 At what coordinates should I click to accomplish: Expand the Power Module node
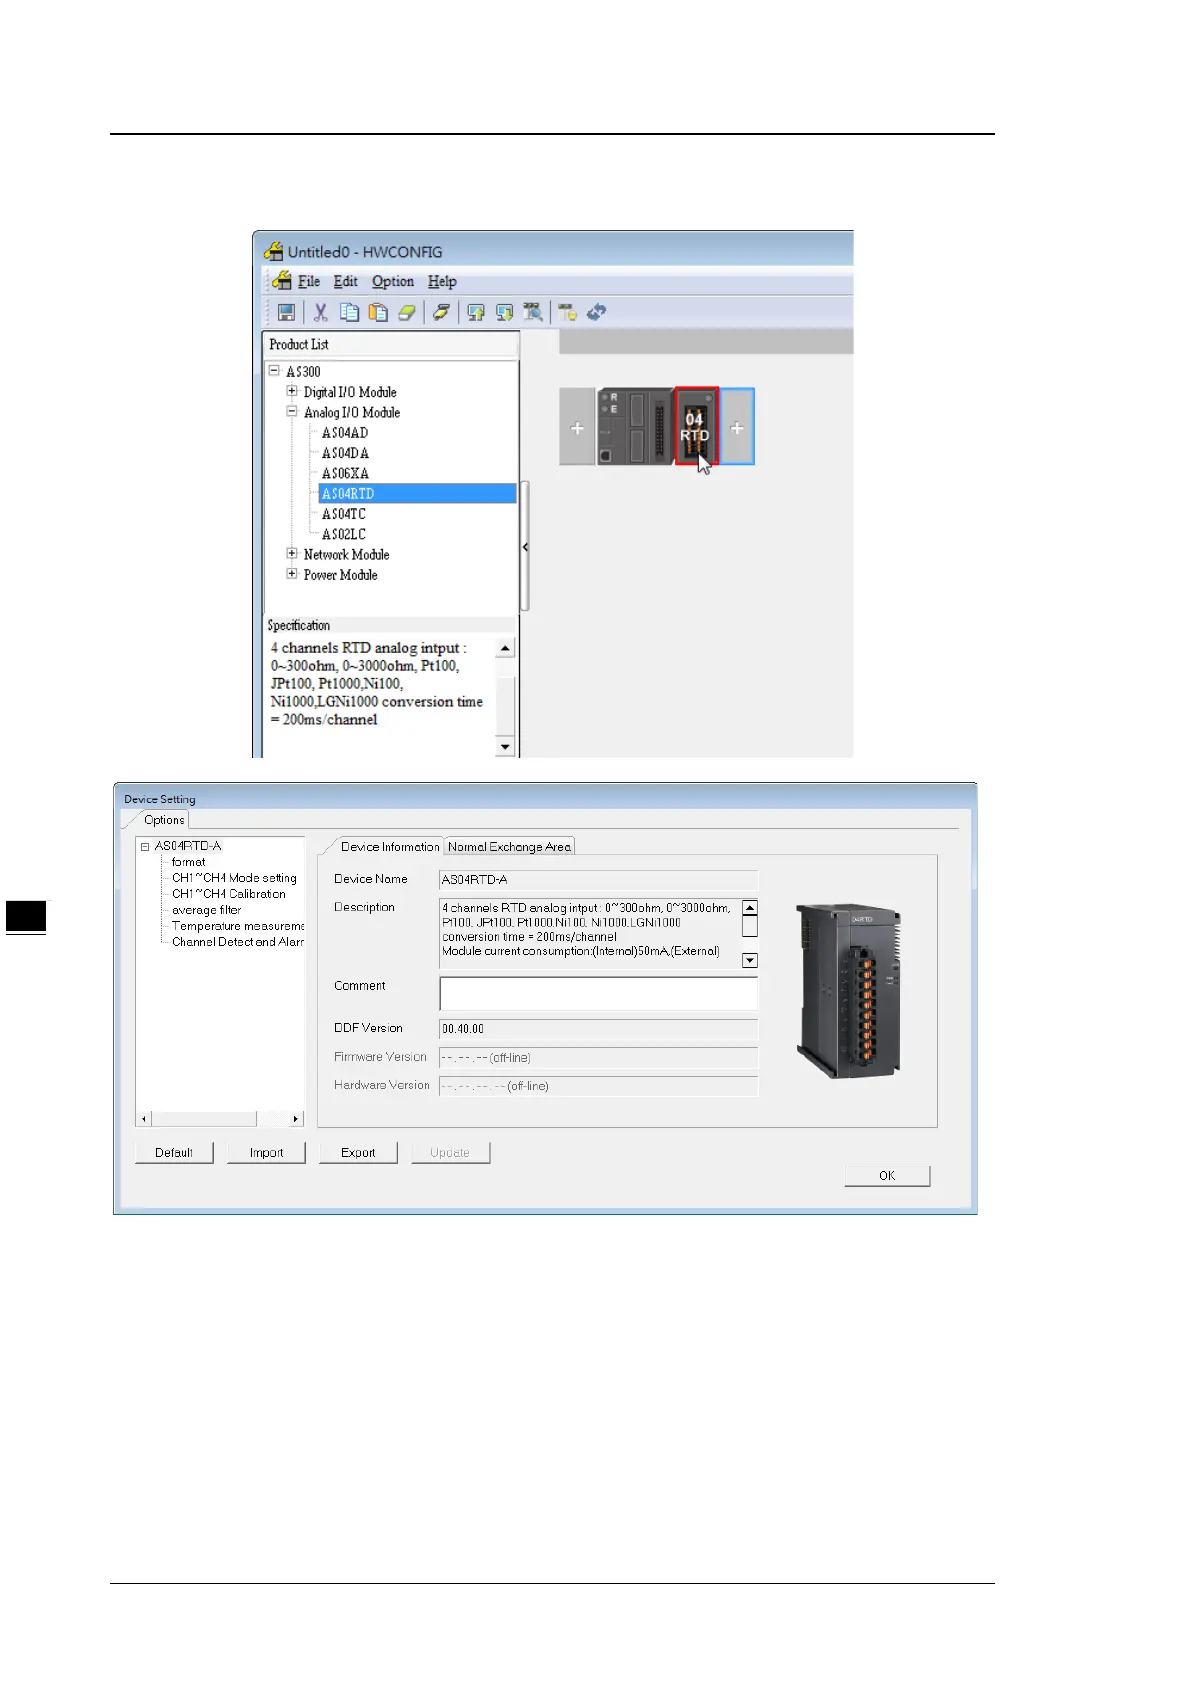tap(292, 574)
